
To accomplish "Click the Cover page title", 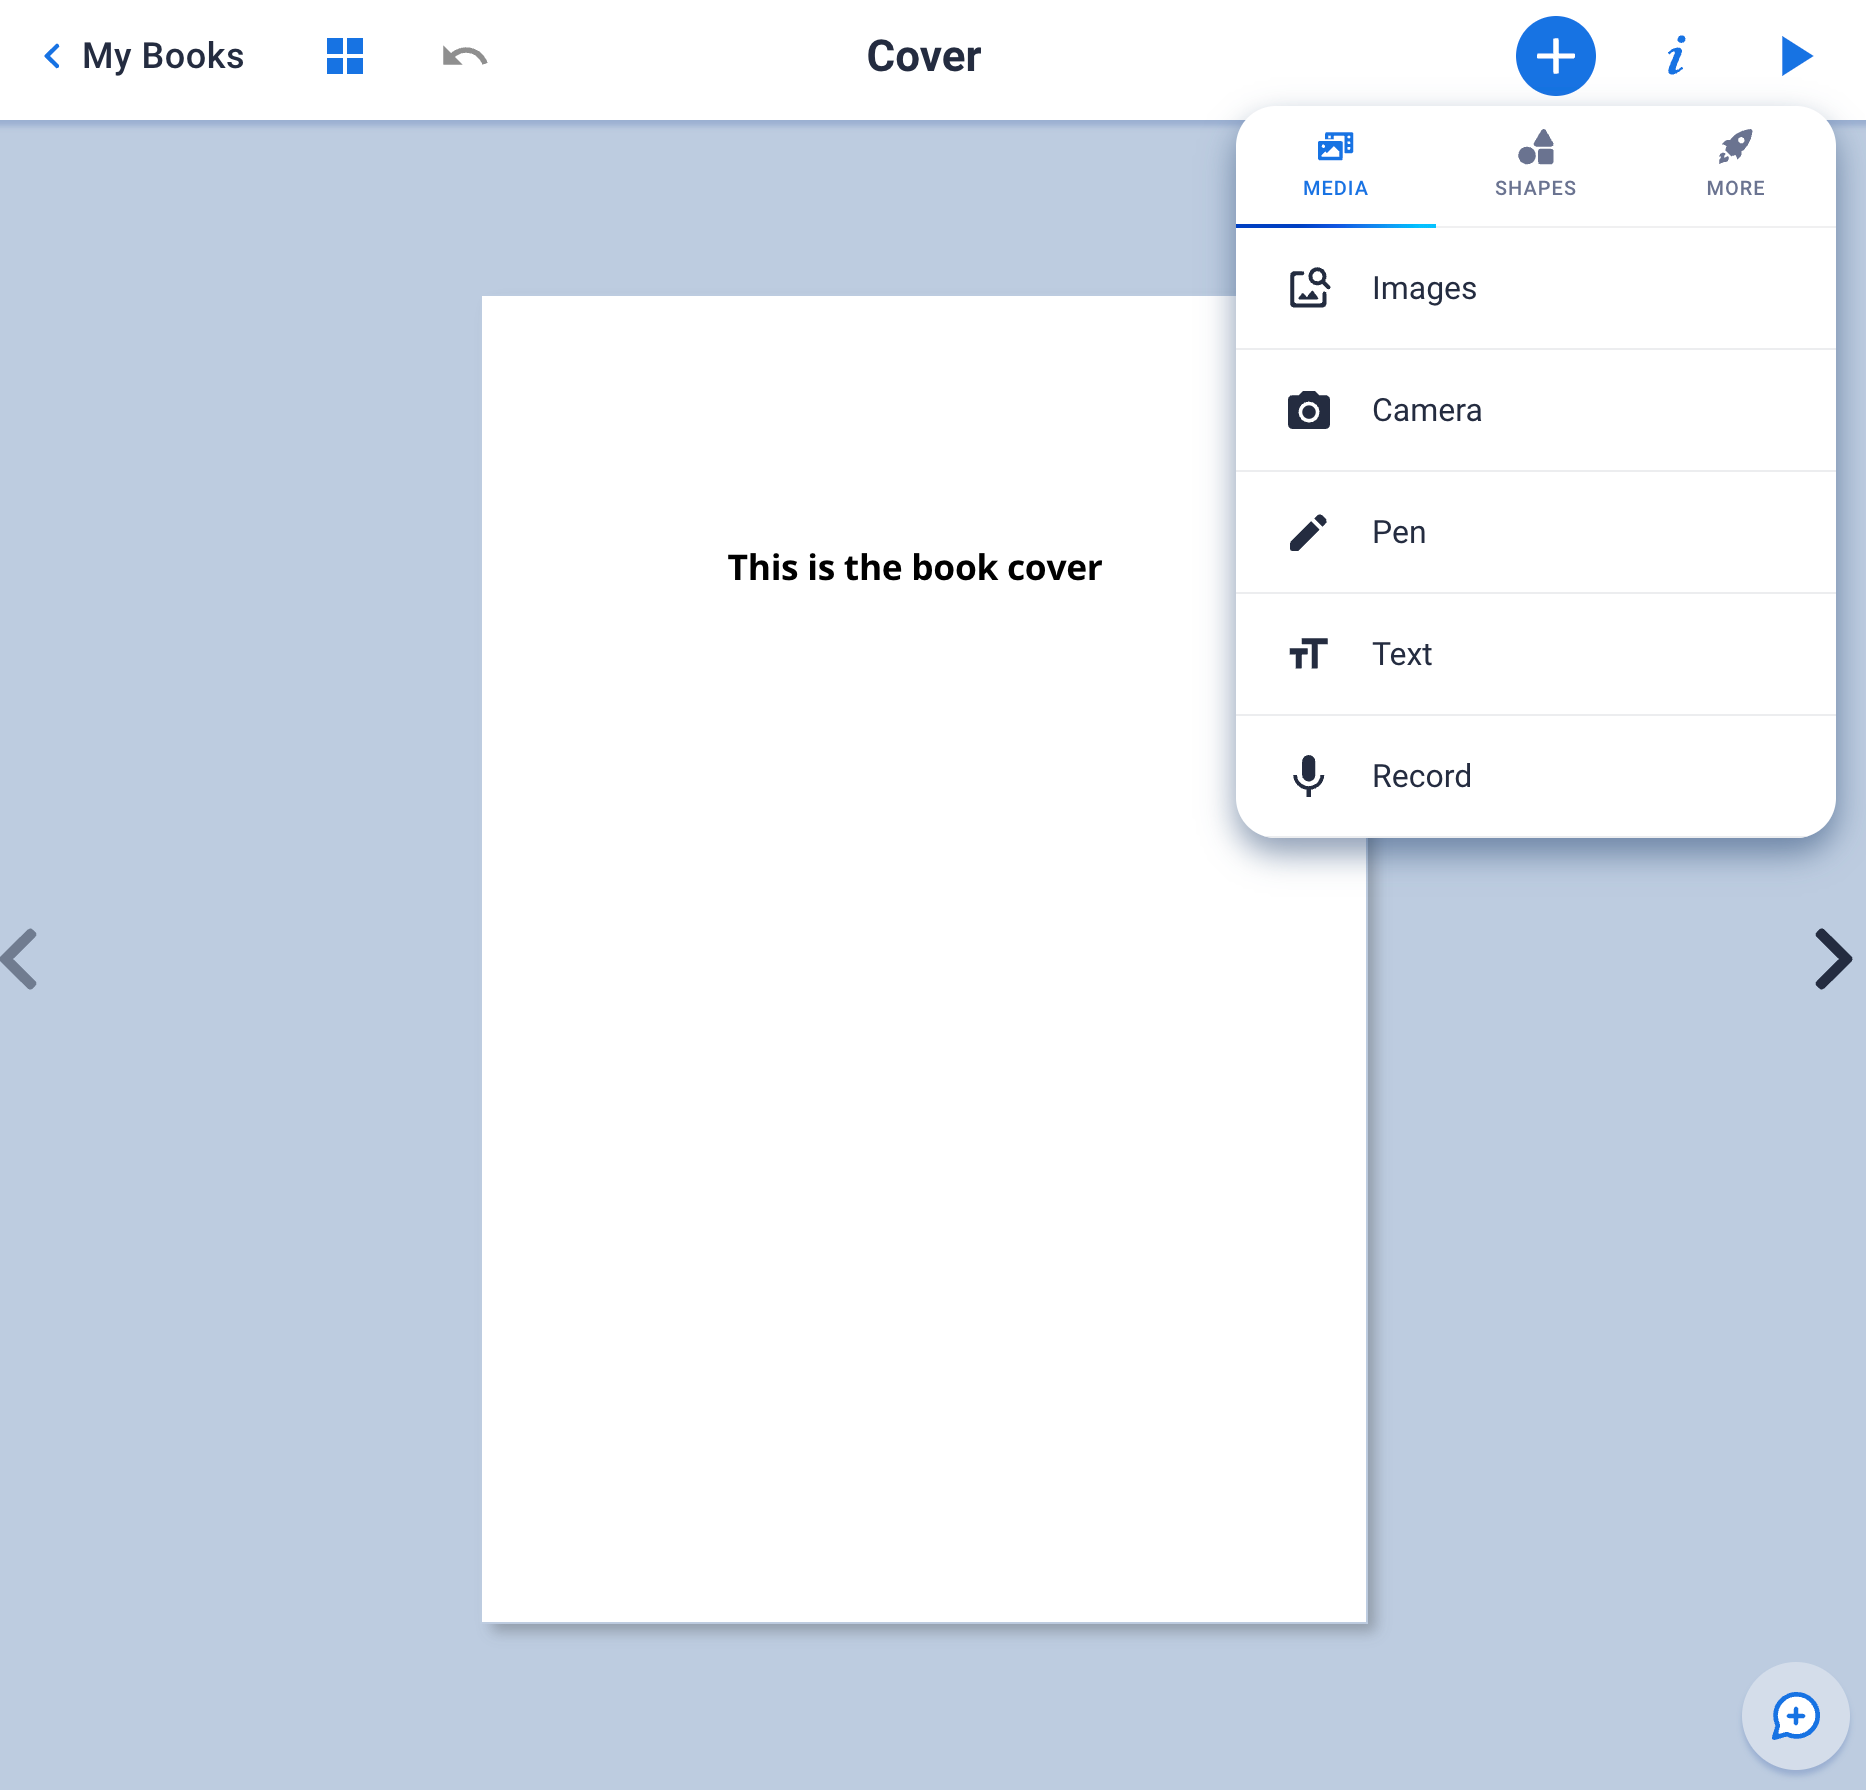I will click(923, 56).
